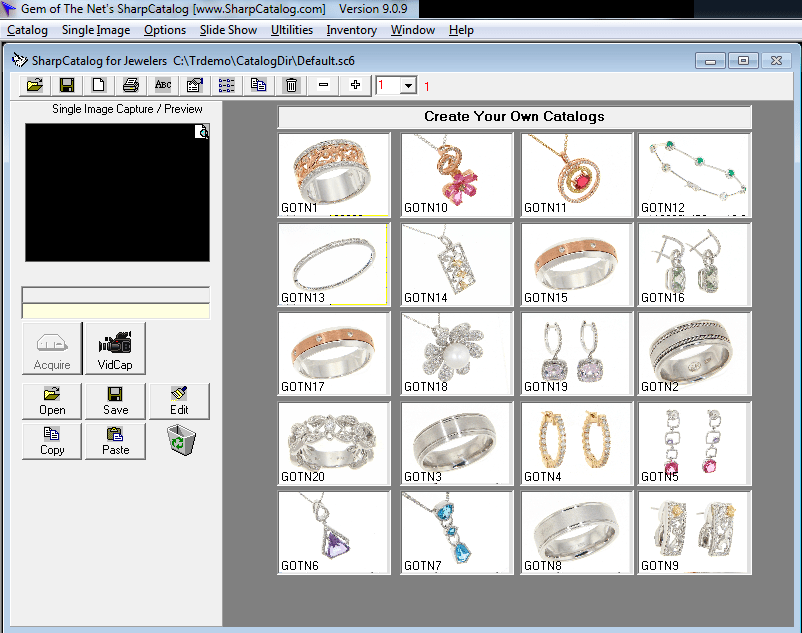The width and height of the screenshot is (802, 633).
Task: Delete selected item with the trash toolbar icon
Action: (291, 85)
